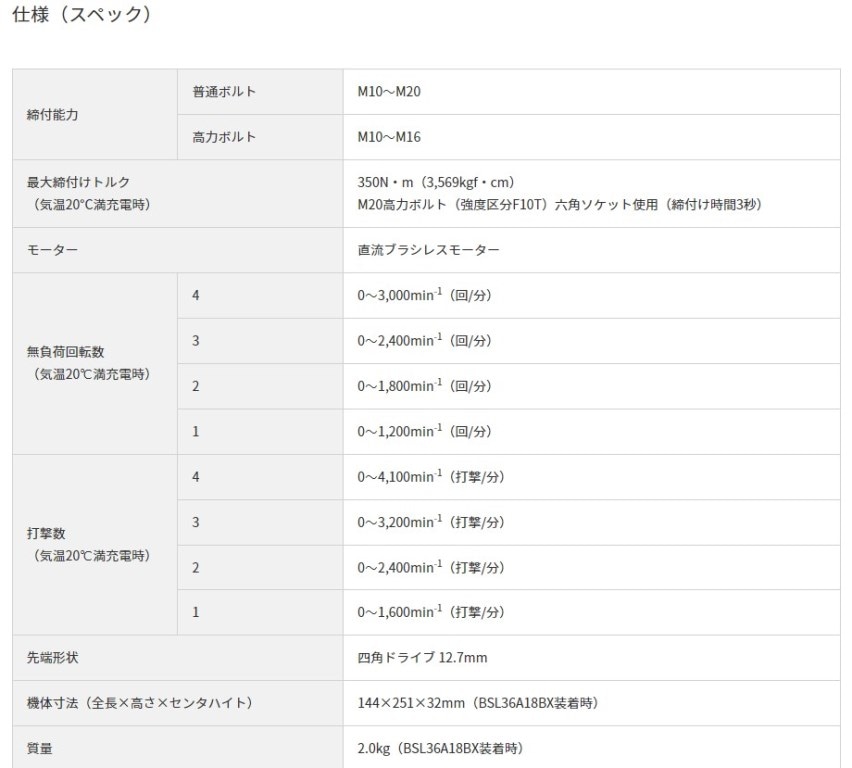Click the モーター row label
The height and width of the screenshot is (768, 852).
[x=52, y=250]
